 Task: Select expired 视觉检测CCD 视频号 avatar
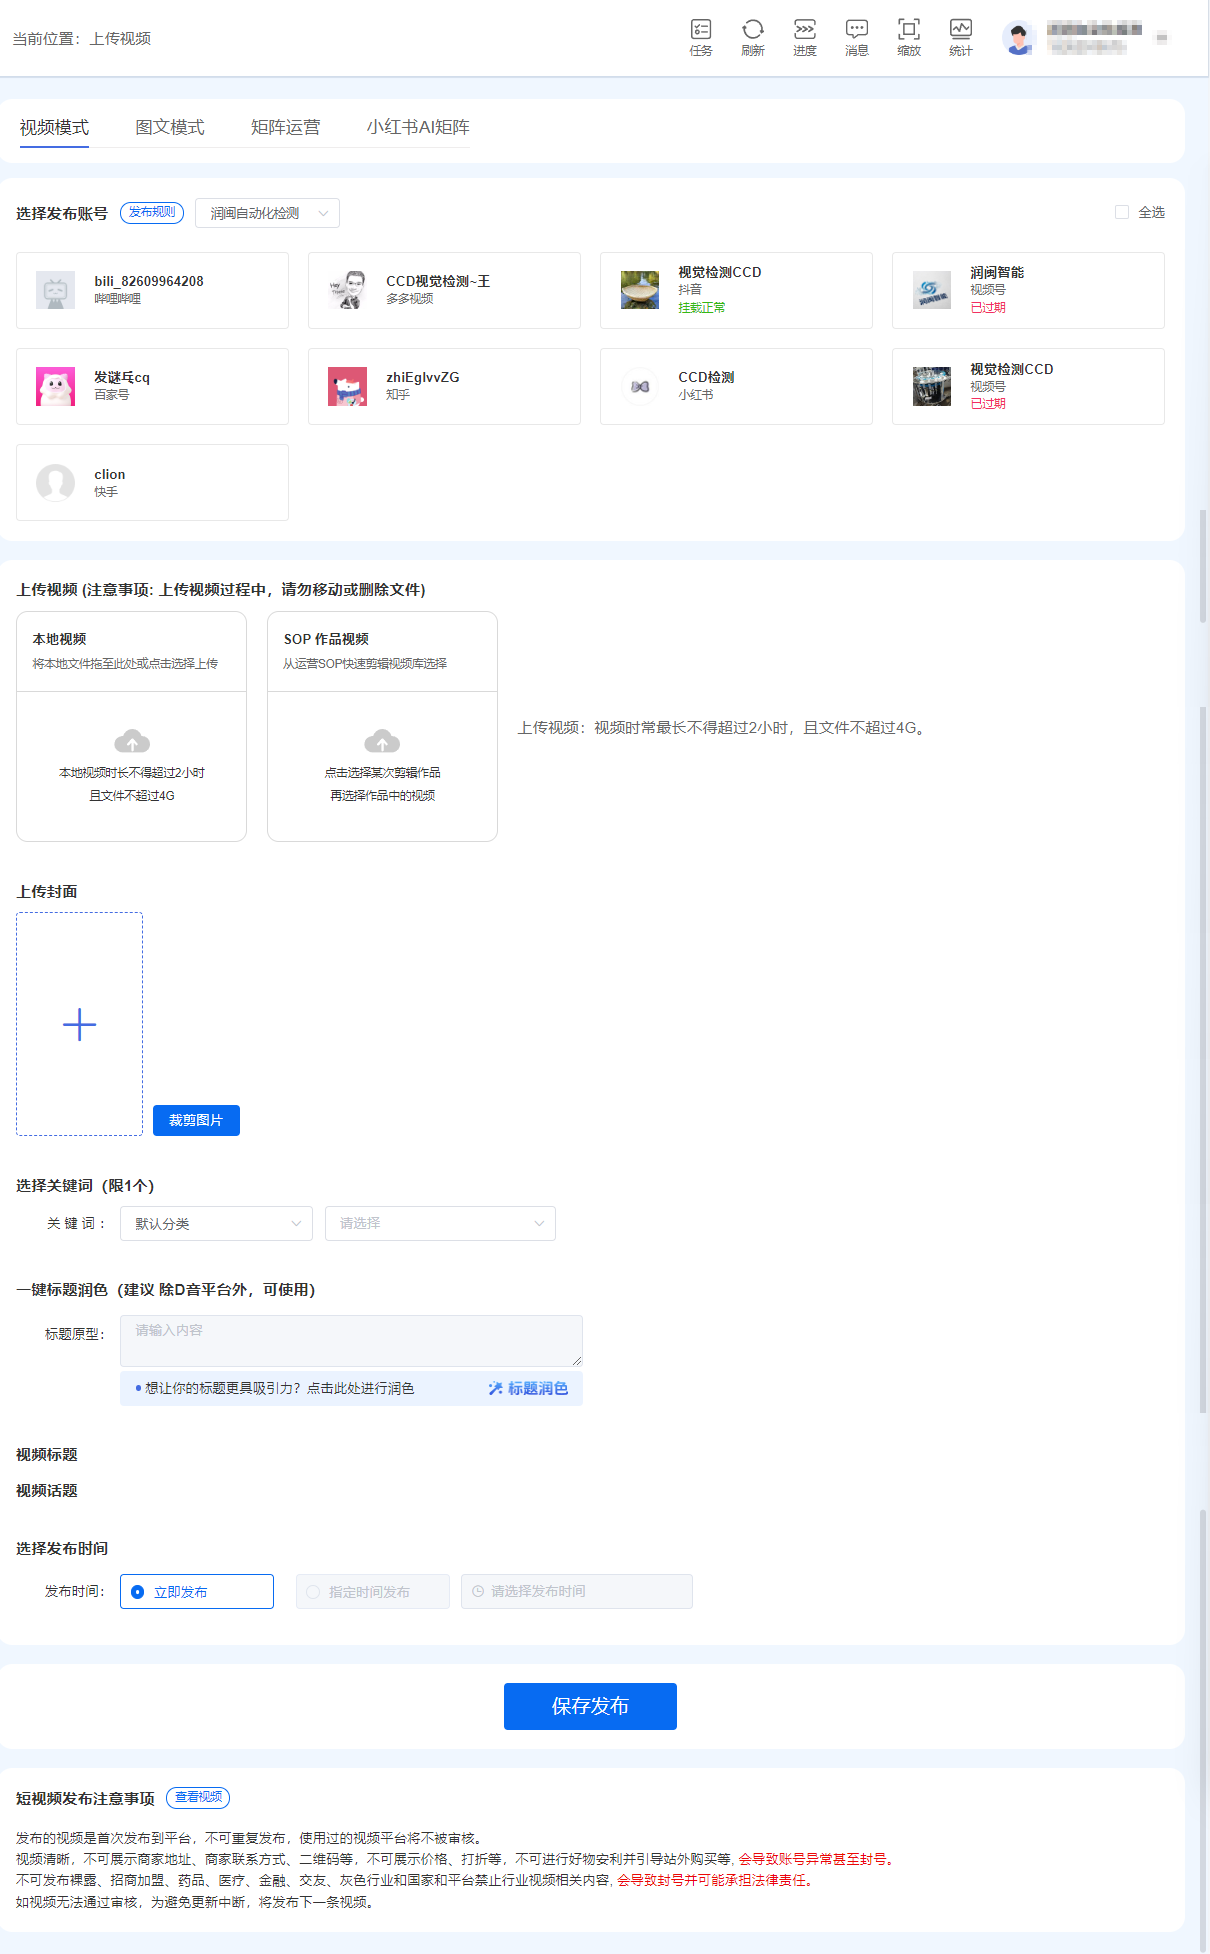[932, 386]
